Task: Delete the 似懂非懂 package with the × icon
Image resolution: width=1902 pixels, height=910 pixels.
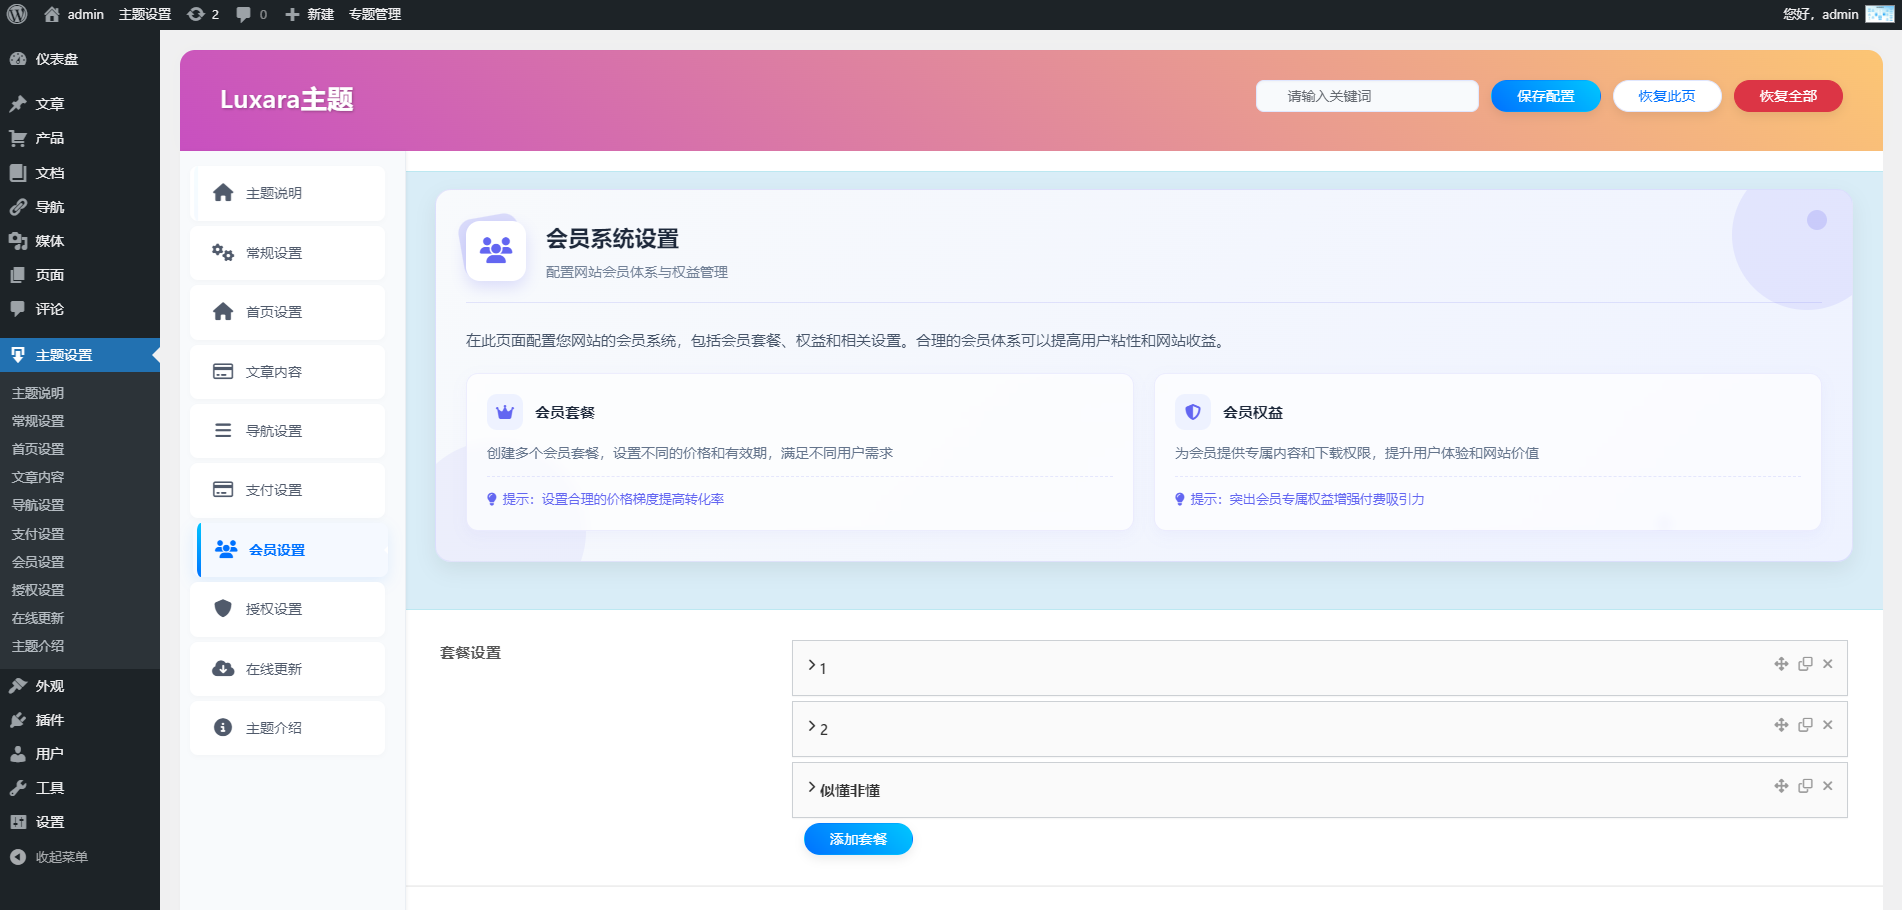Action: click(x=1828, y=786)
